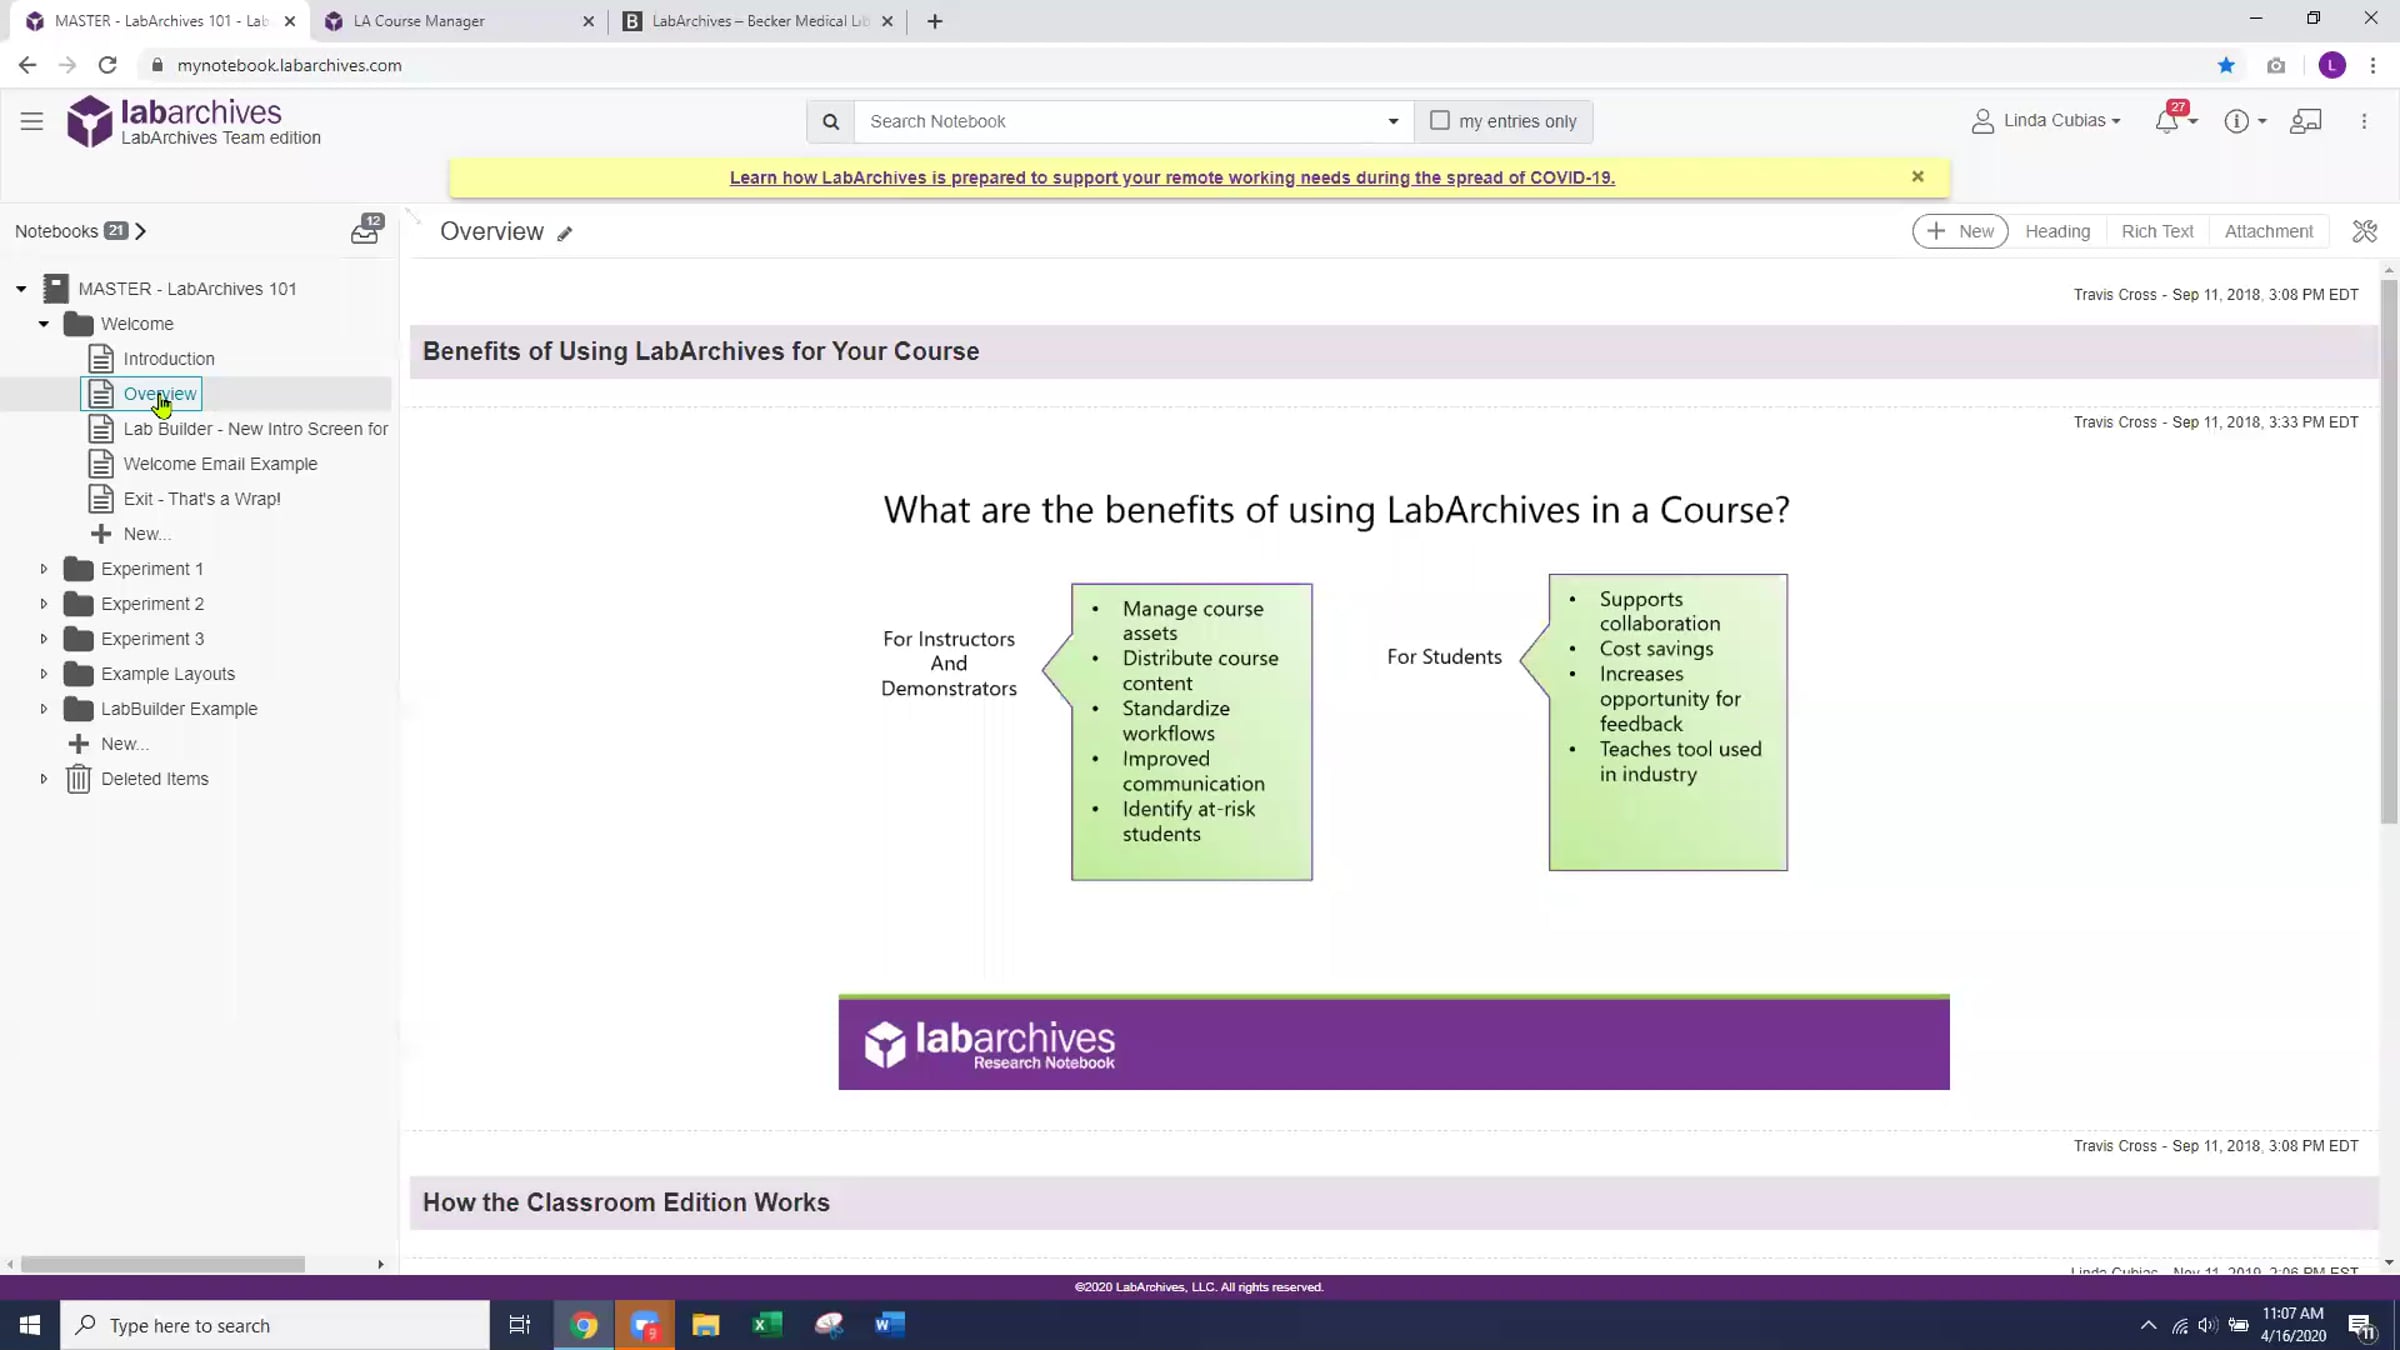Screen dimensions: 2400x1350
Task: Show hidden system tray icons
Action: coord(2148,1325)
